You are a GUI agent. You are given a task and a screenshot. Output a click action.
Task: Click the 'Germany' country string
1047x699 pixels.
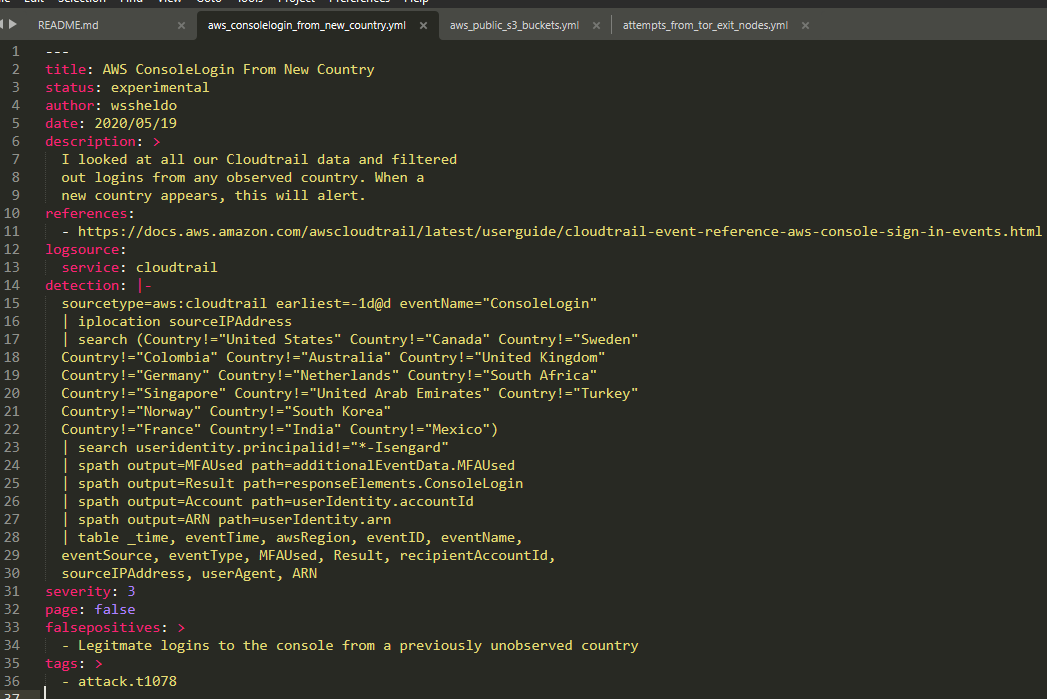(x=173, y=376)
